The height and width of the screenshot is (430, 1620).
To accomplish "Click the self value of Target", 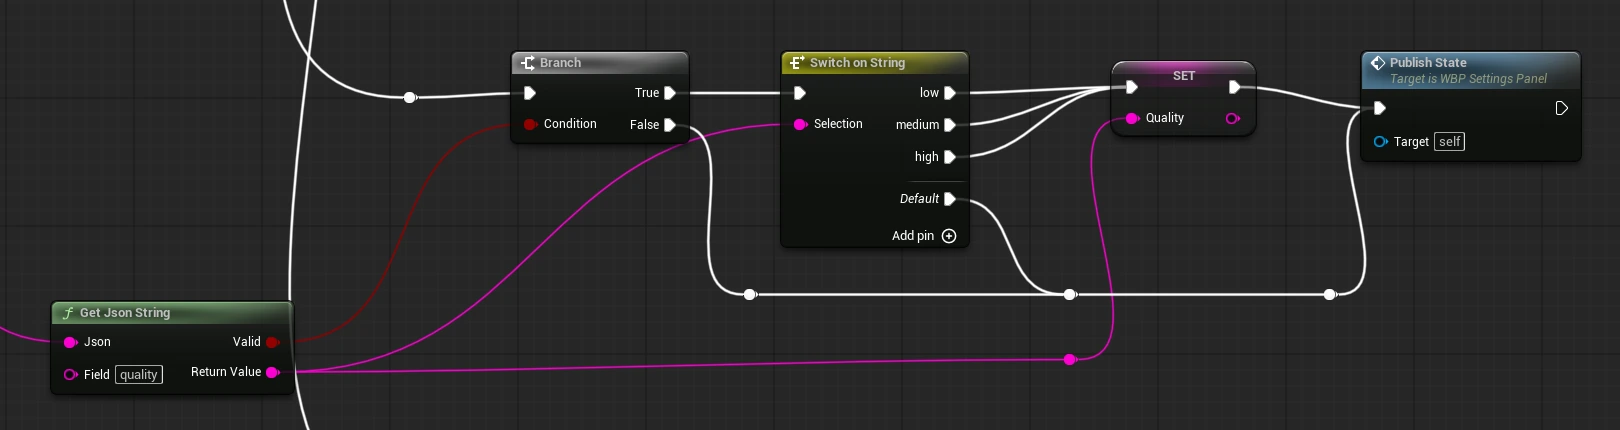I will (x=1450, y=142).
